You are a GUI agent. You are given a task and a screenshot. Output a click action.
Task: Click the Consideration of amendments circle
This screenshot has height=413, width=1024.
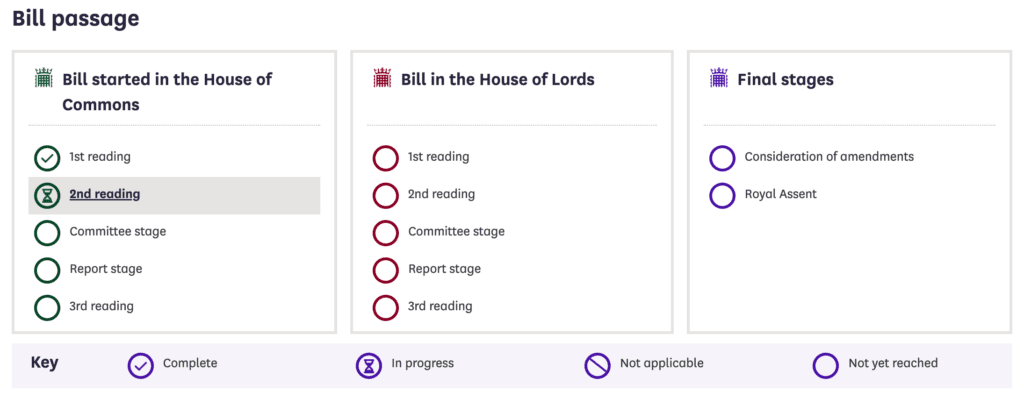point(722,157)
